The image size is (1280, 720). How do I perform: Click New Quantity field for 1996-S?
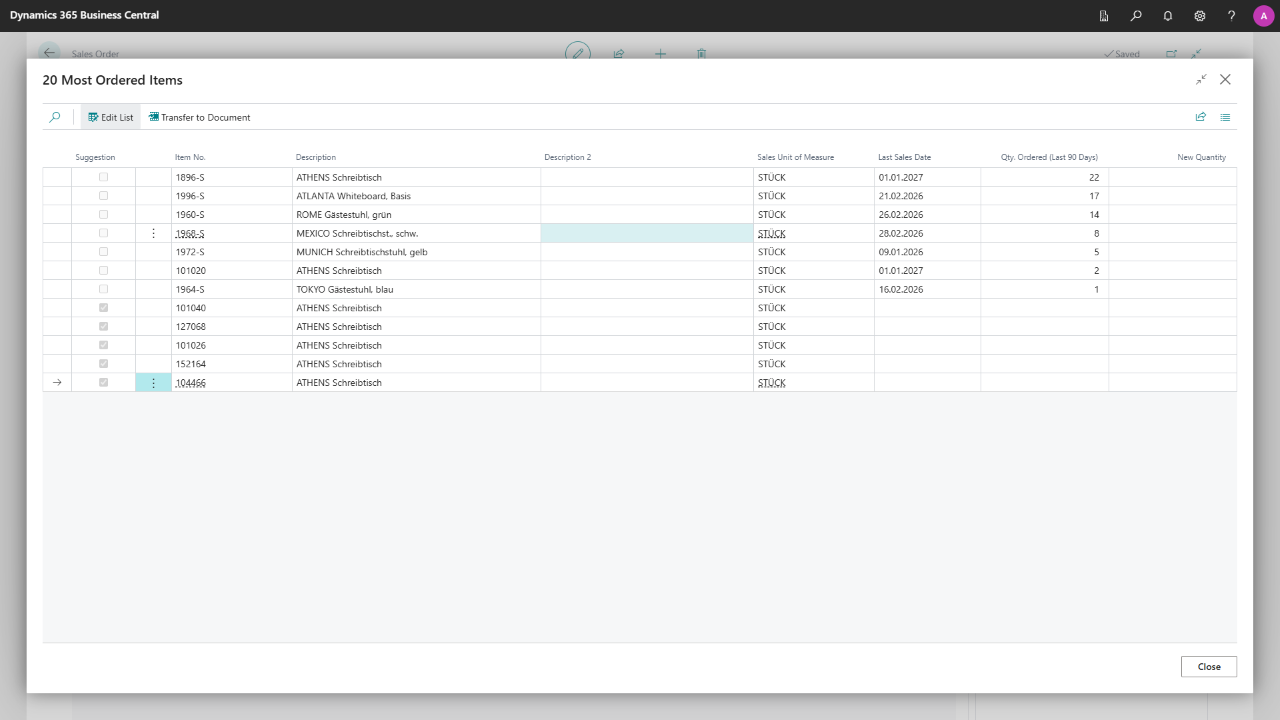coord(1172,196)
